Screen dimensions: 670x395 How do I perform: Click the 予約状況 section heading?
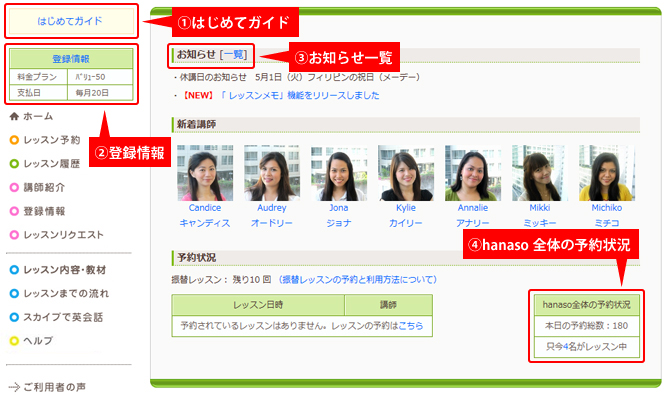pos(197,257)
